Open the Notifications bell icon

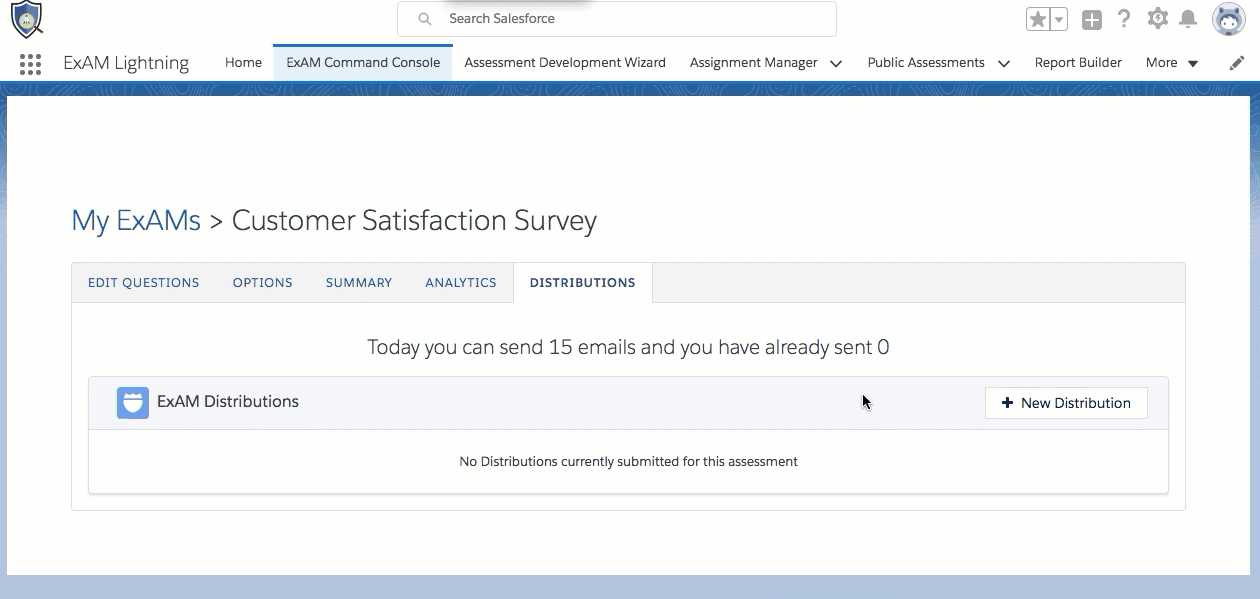pyautogui.click(x=1188, y=19)
